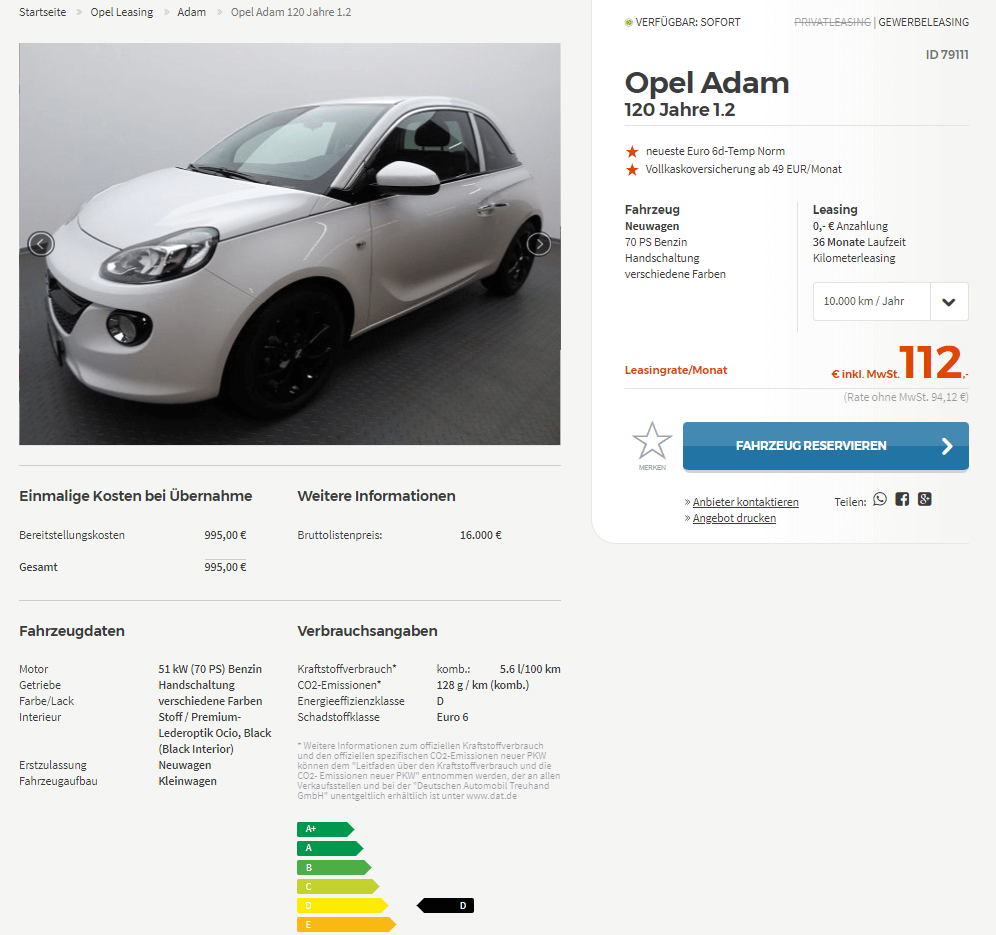Click '128 g / km (komb.)' emissions value

[483, 685]
